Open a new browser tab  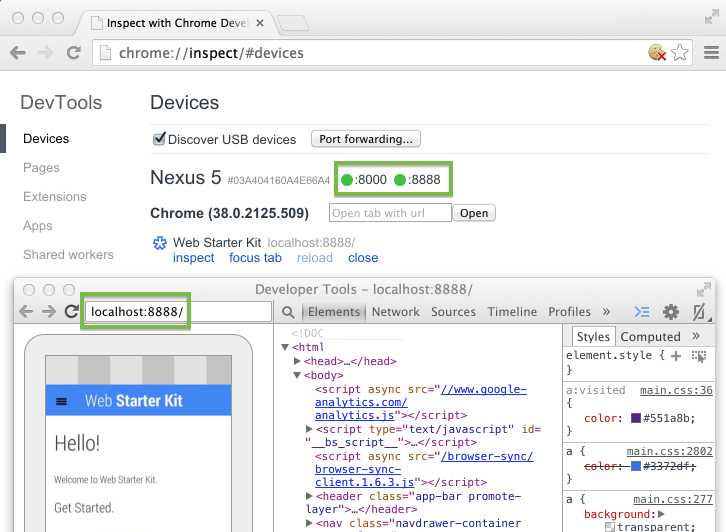pyautogui.click(x=292, y=23)
